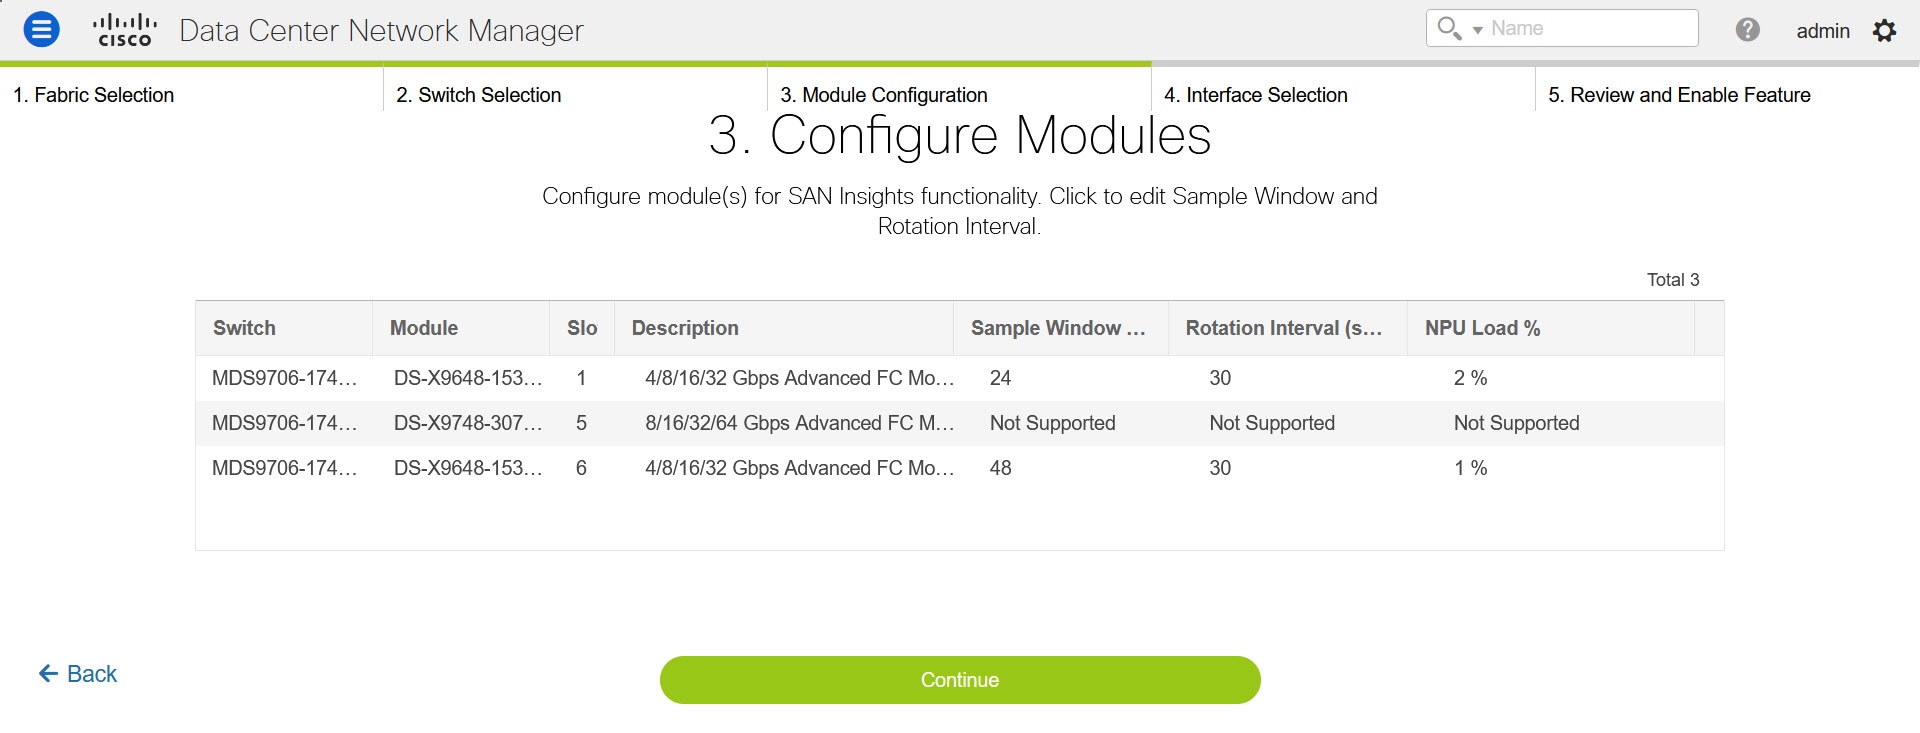Screen dimensions: 1920x733
Task: Click the Sample Window column header
Action: 1060,328
